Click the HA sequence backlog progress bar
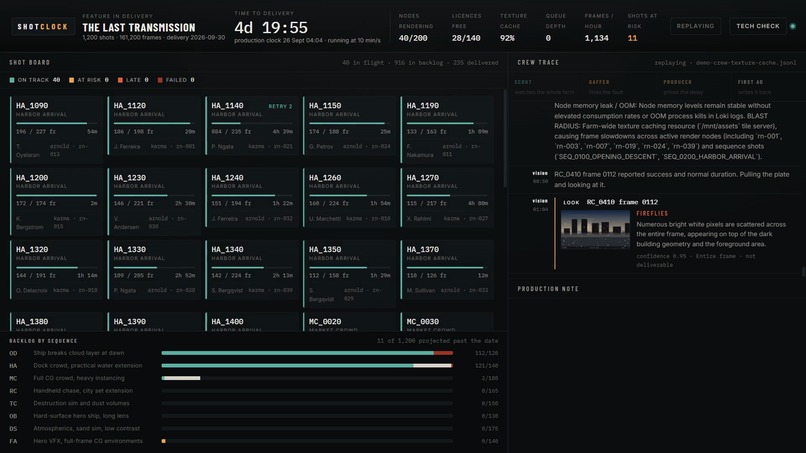 click(307, 366)
